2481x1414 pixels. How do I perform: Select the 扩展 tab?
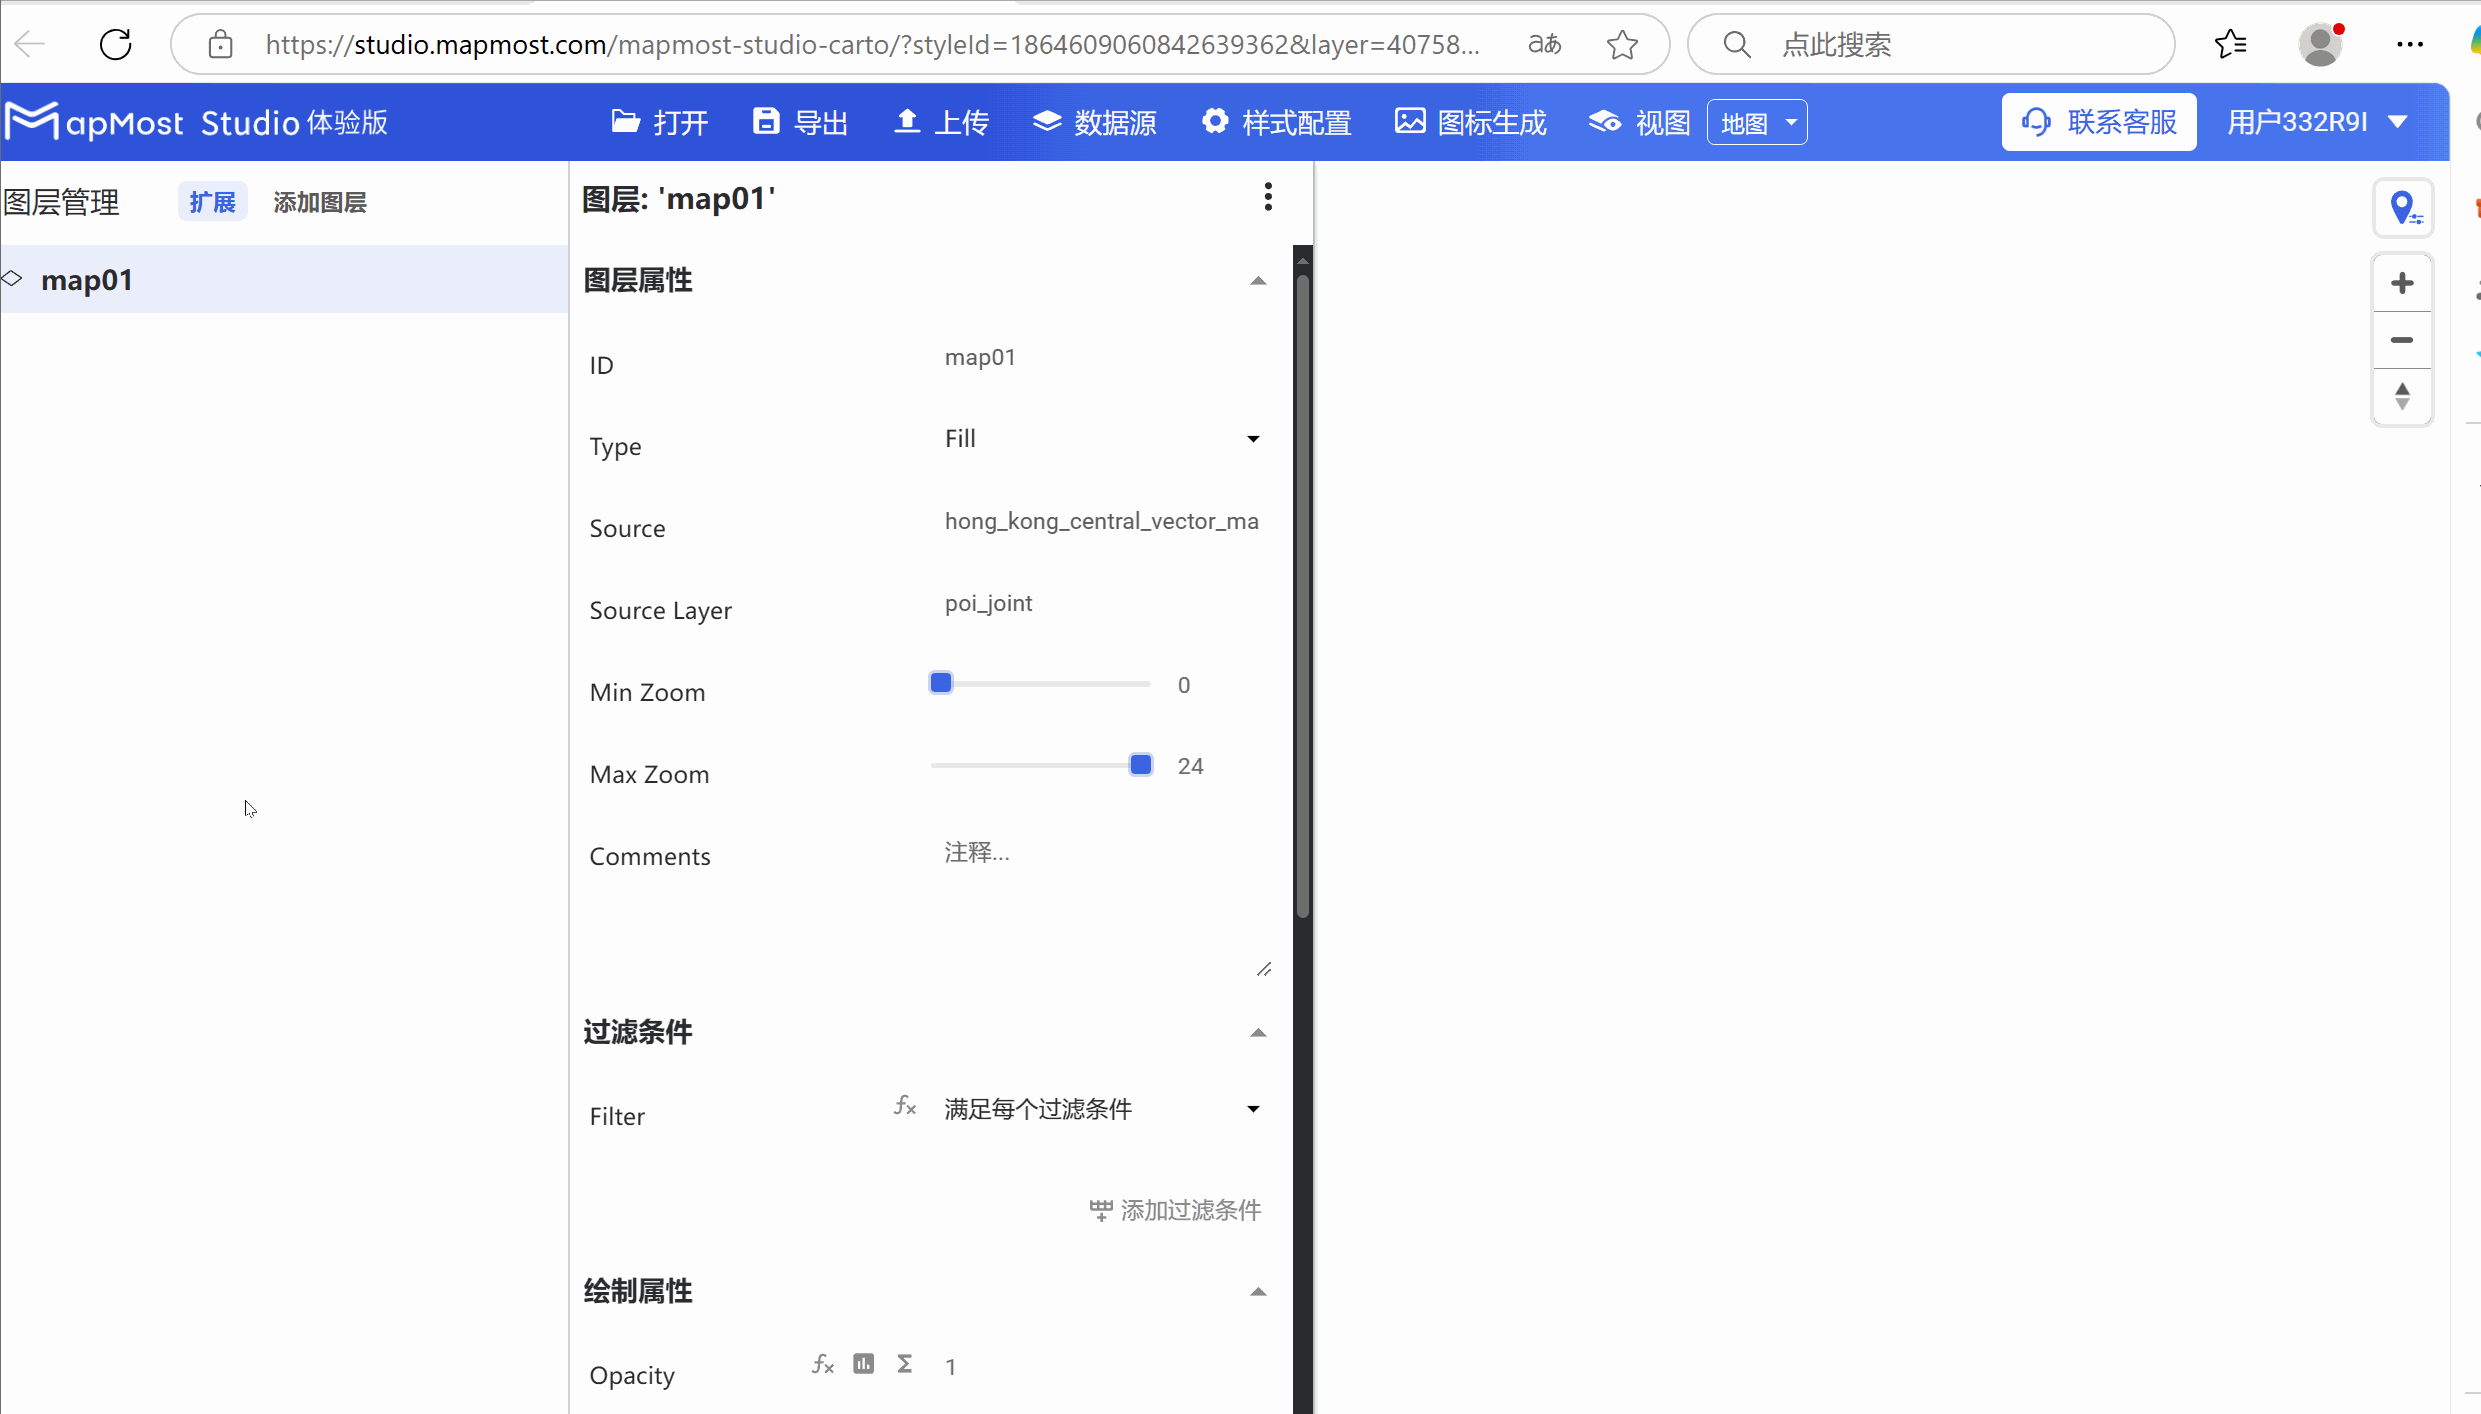tap(211, 202)
